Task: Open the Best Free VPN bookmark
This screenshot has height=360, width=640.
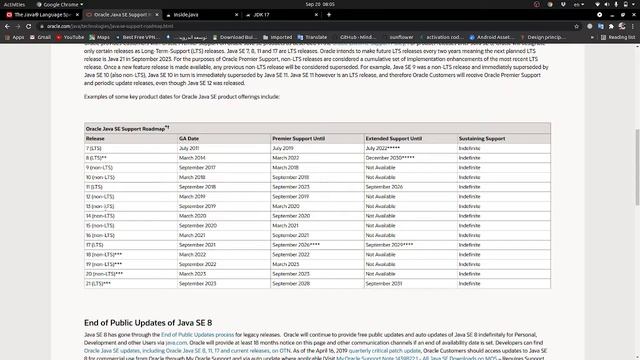Action: coord(138,37)
